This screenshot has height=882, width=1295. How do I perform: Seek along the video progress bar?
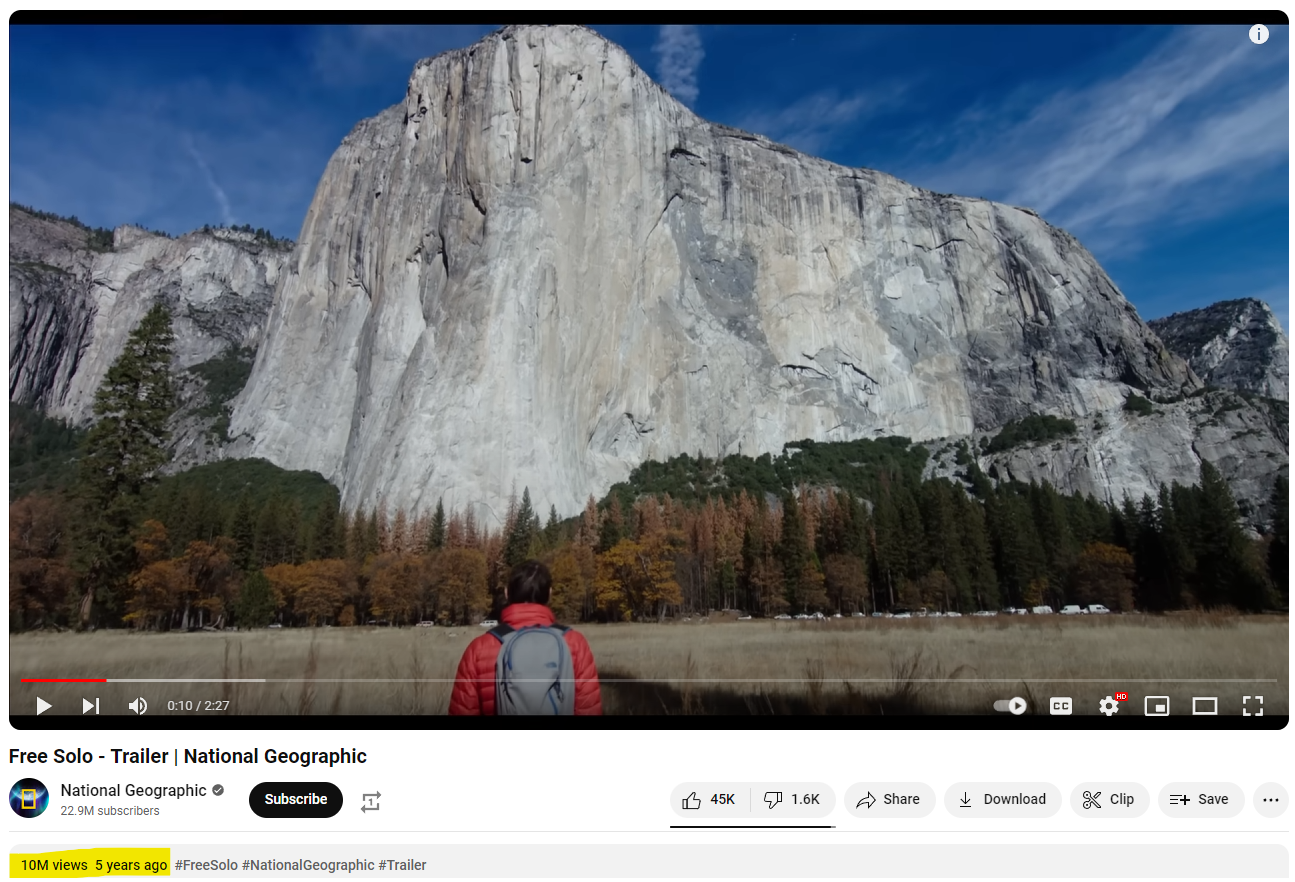[648, 681]
